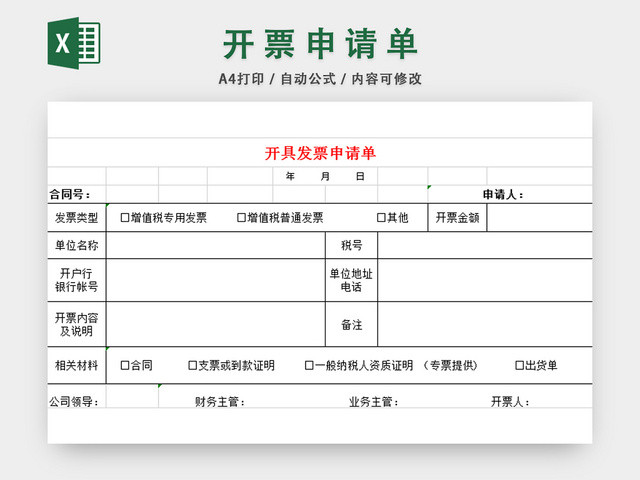Select the 业务主管： label
The width and height of the screenshot is (640, 480).
pos(374,402)
